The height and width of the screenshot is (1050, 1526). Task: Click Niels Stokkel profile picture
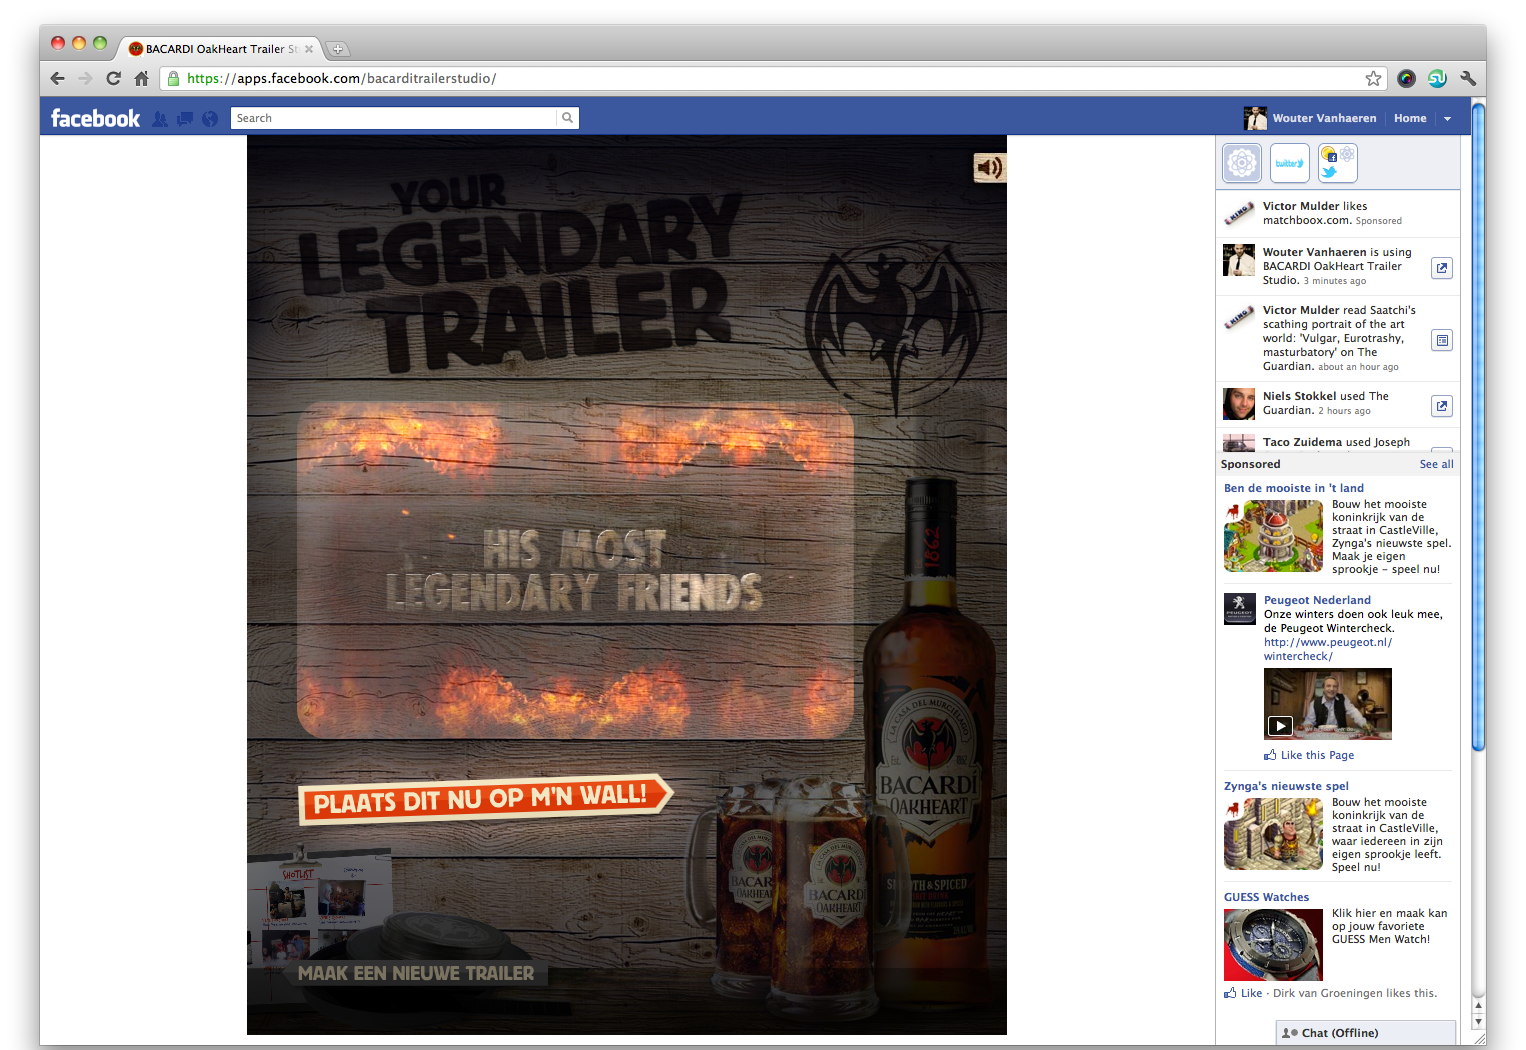click(1238, 404)
